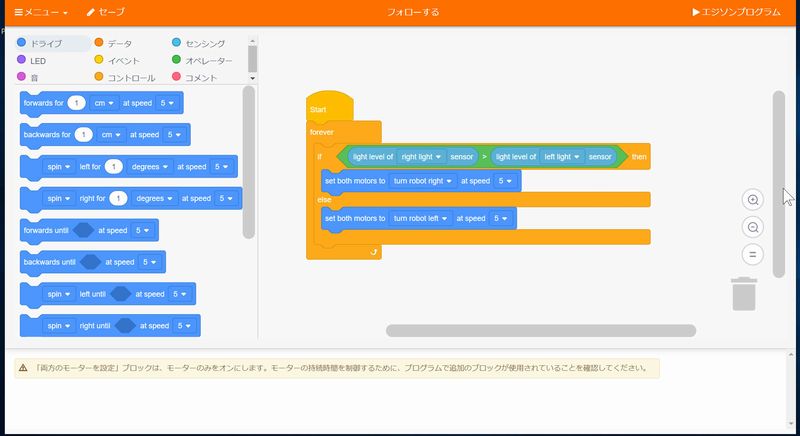Select the purple LED category
Image resolution: width=800 pixels, height=436 pixels.
pyautogui.click(x=38, y=60)
